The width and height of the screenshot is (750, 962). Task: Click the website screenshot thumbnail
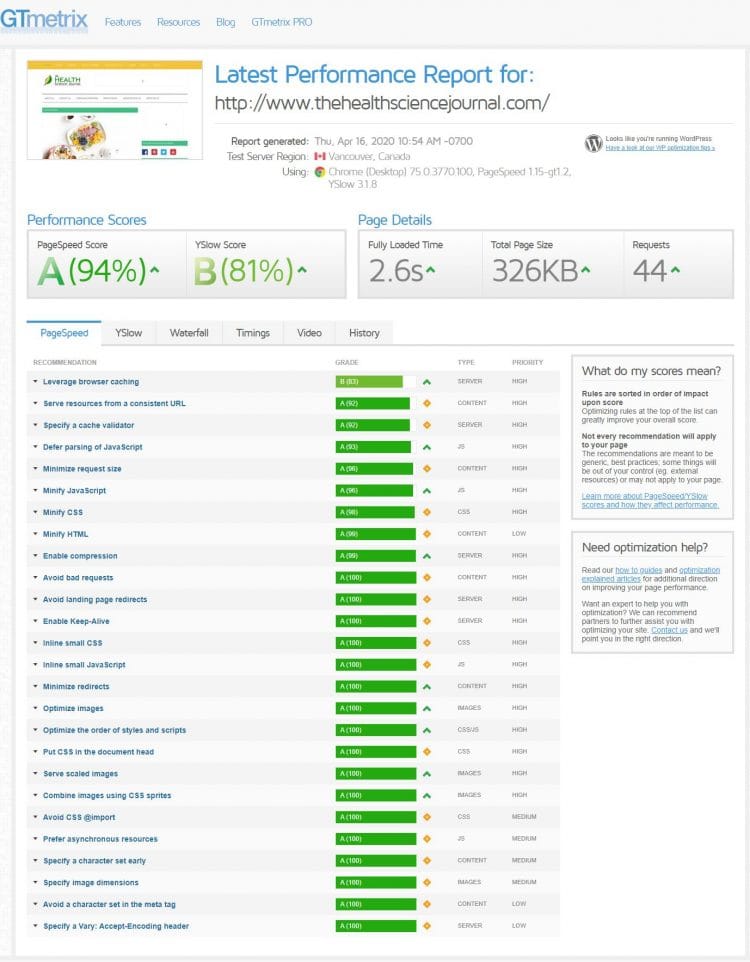click(x=115, y=110)
